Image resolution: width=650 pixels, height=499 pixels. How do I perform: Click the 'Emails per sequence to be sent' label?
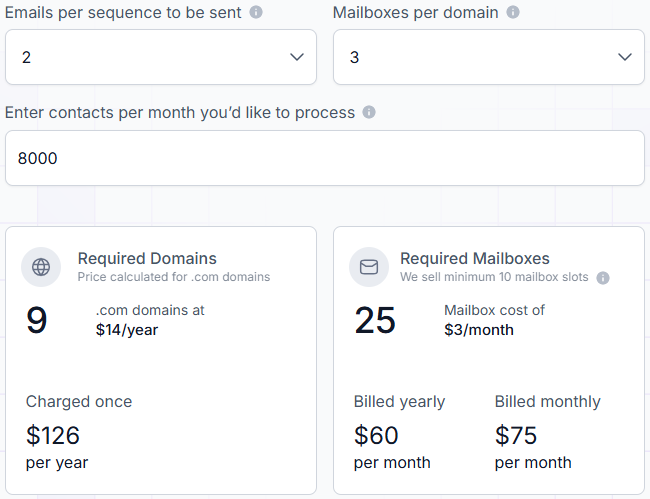(123, 12)
